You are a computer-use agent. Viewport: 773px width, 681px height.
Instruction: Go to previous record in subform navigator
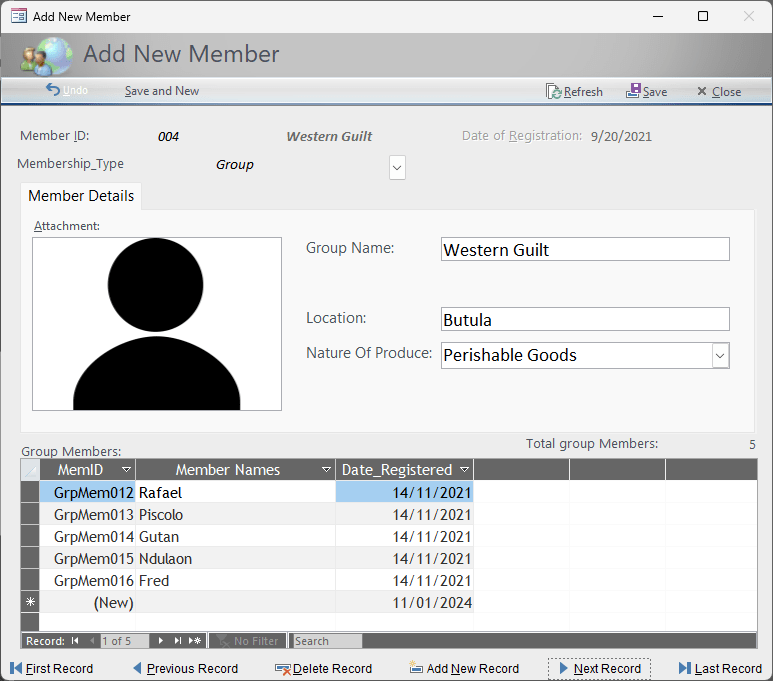point(92,641)
